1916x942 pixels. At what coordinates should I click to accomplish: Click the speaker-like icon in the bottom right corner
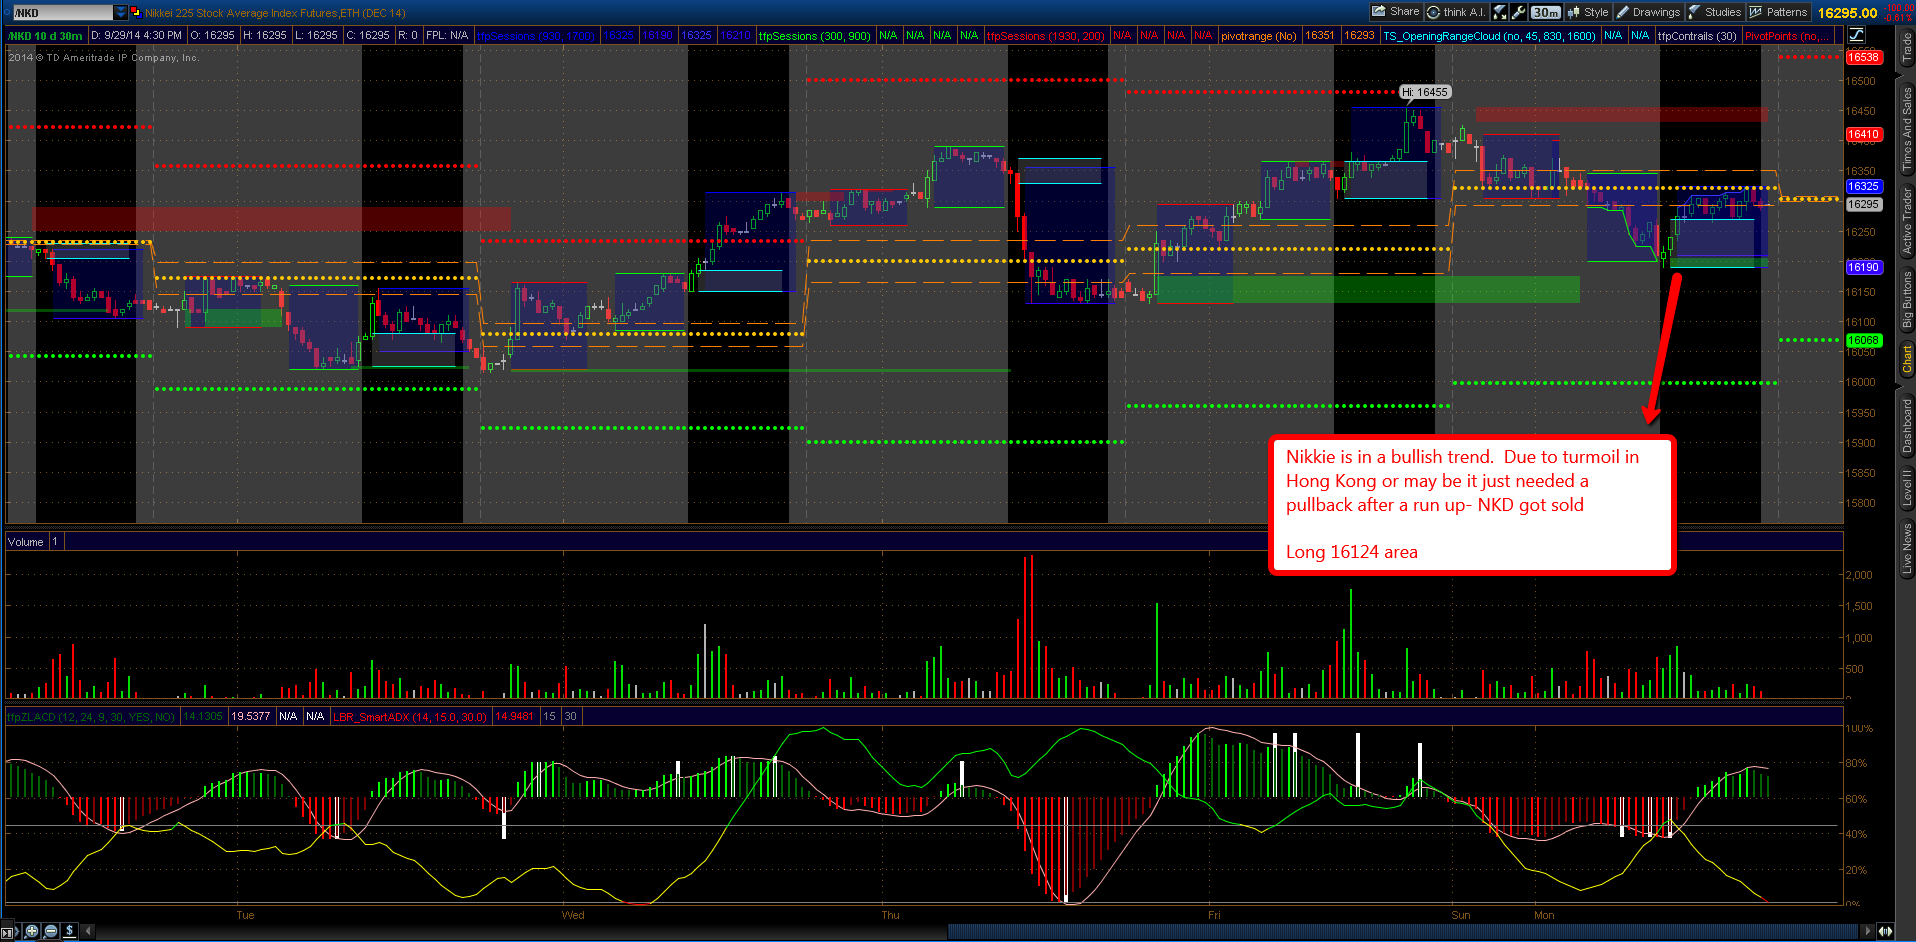coord(1885,931)
